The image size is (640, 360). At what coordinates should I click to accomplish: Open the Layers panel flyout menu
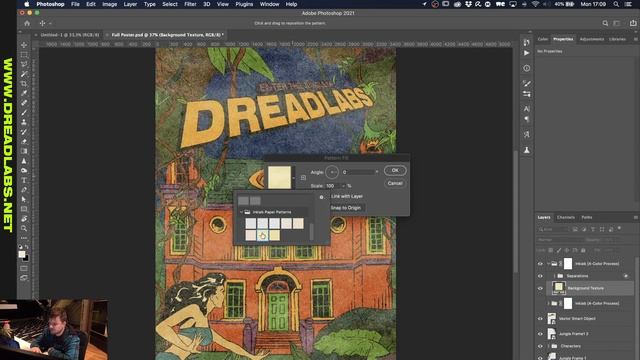636,218
